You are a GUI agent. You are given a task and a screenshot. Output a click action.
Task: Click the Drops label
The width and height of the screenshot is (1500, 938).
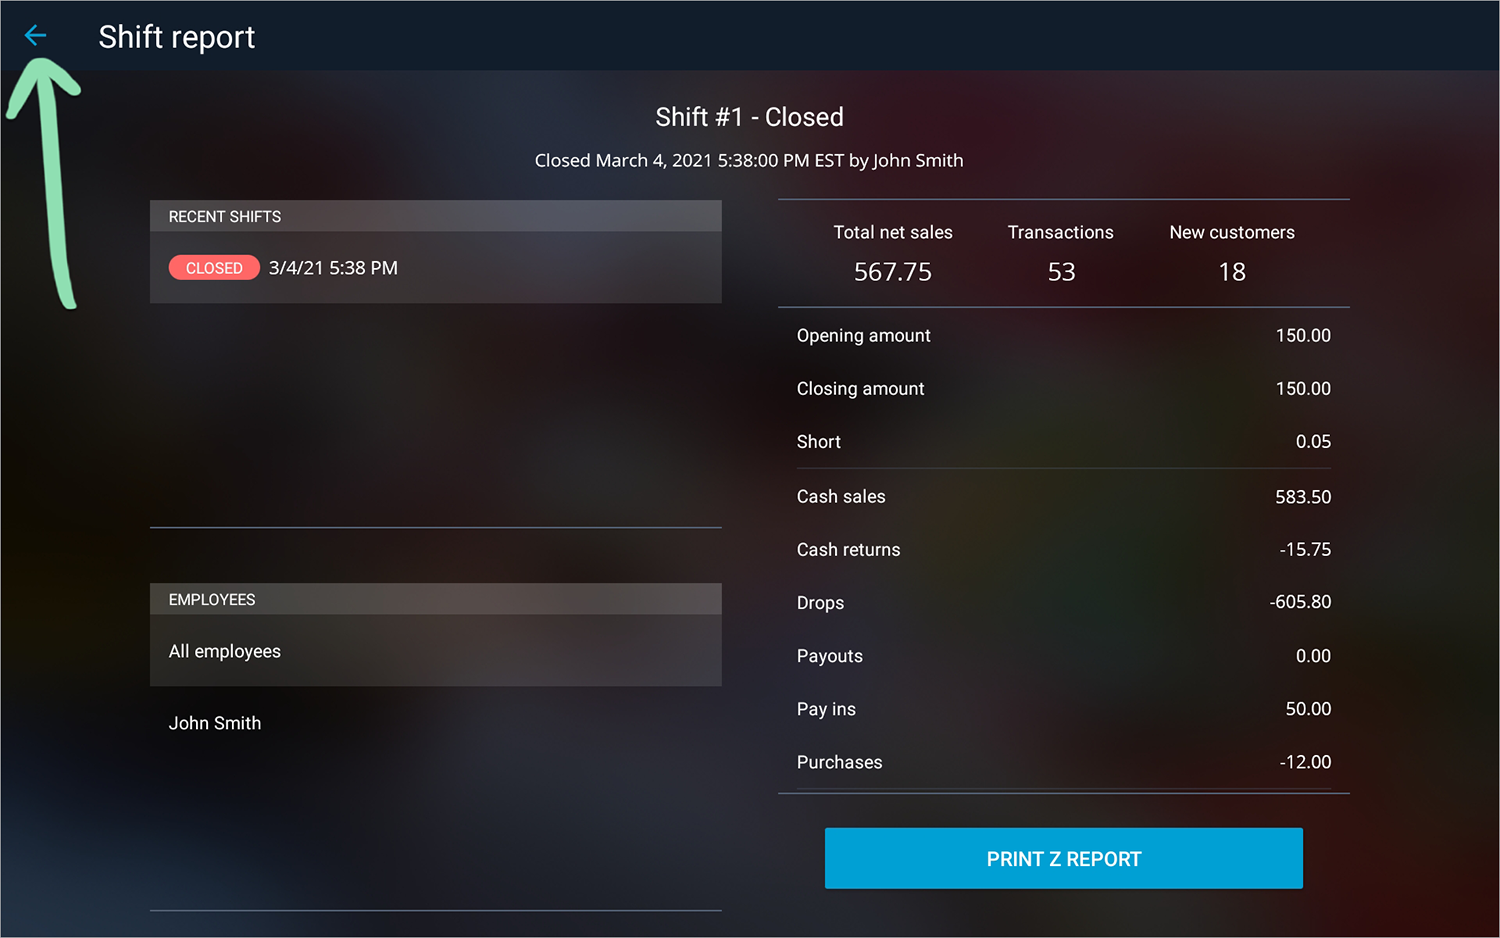(x=821, y=603)
